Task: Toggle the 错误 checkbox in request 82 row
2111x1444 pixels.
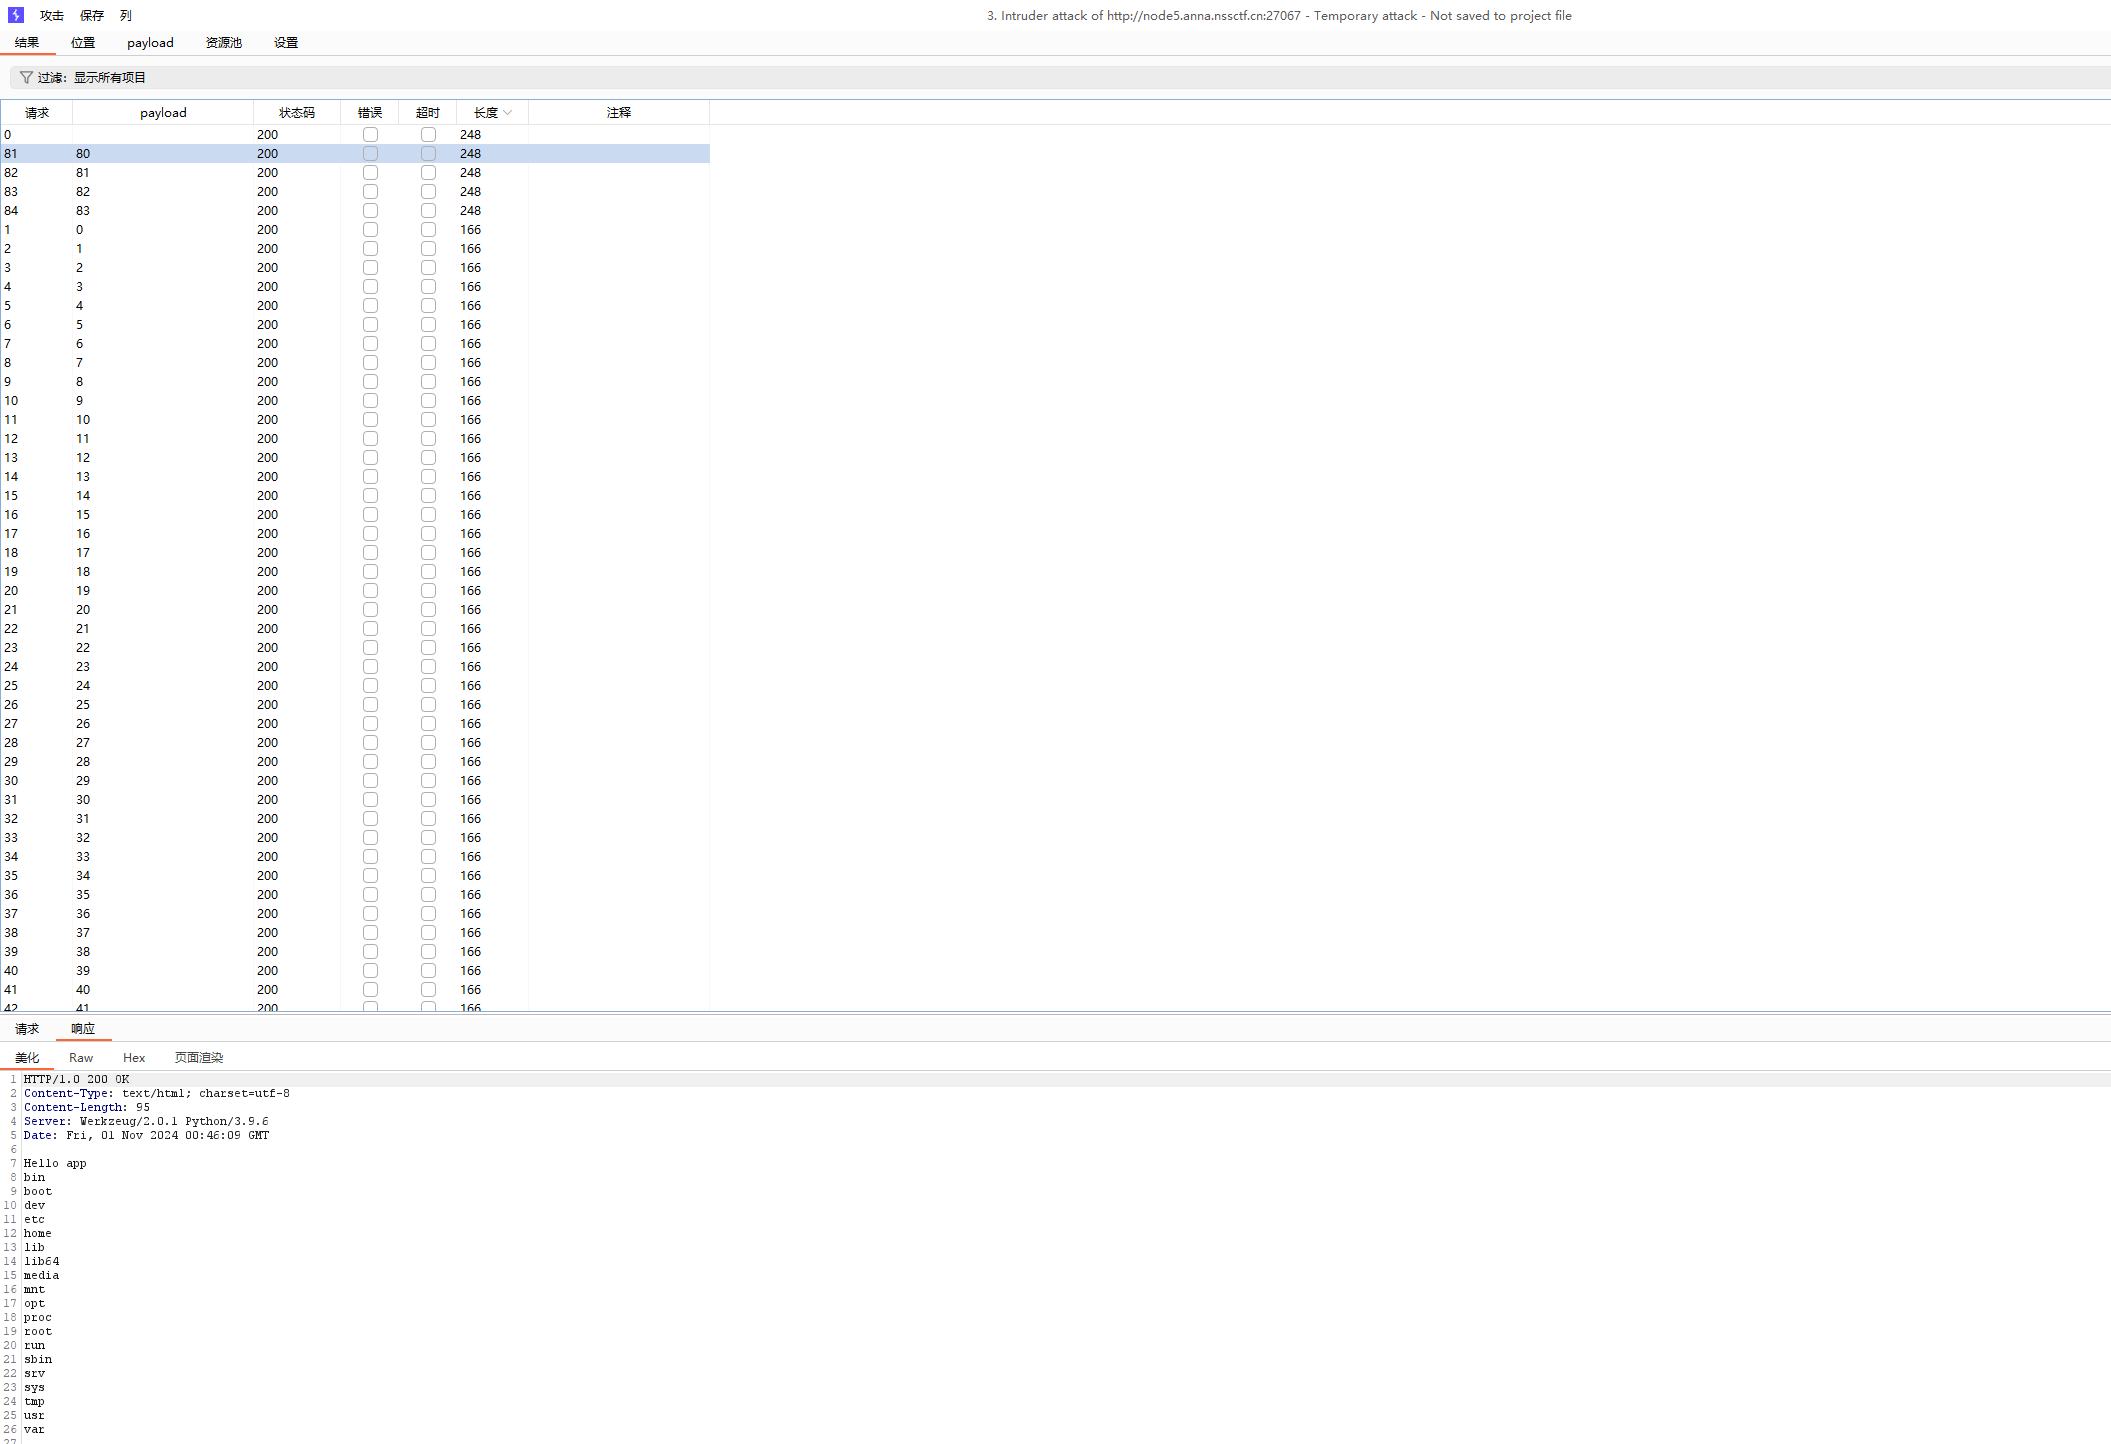Action: click(x=370, y=172)
